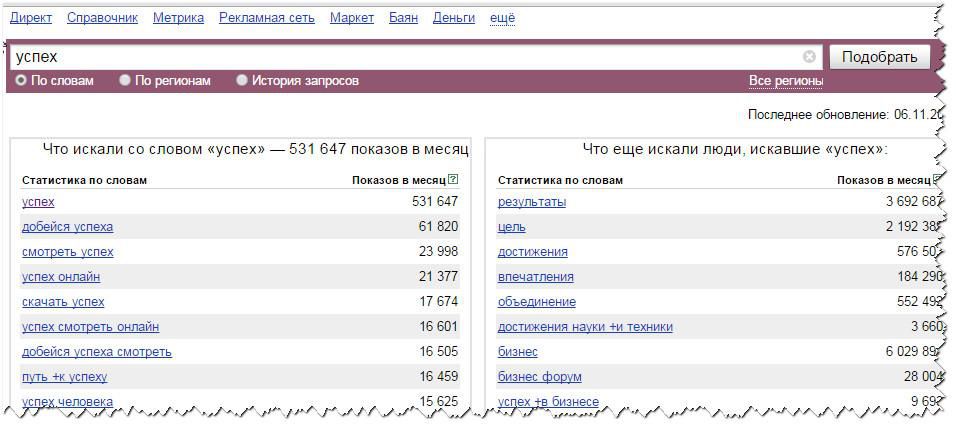Select the По словам radio button
The image size is (956, 427).
[21, 81]
